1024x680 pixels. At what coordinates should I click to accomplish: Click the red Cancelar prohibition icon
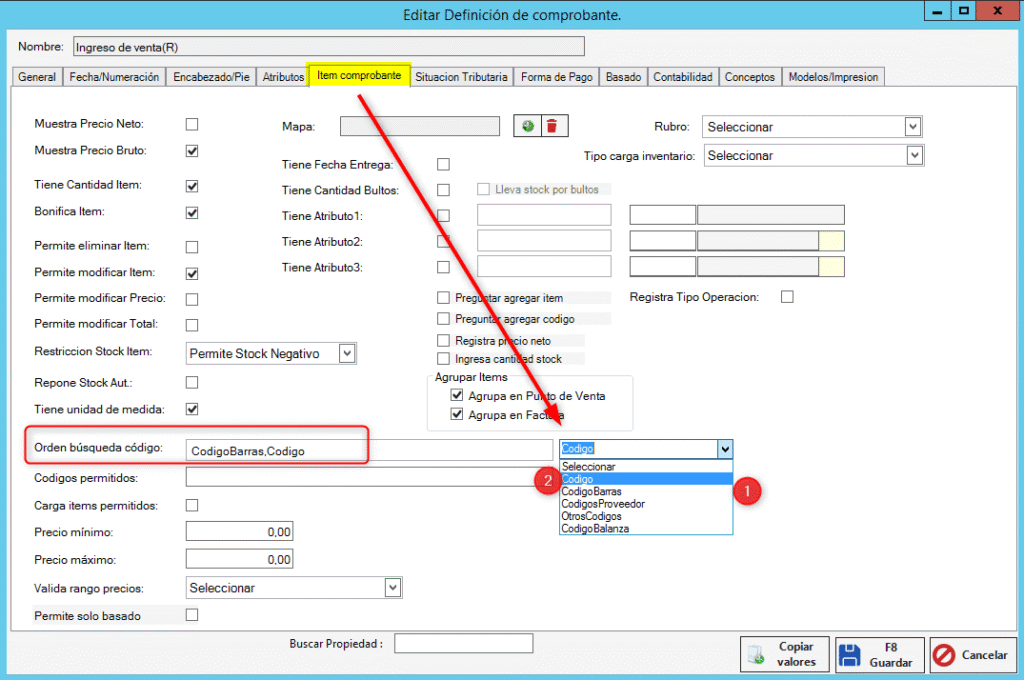point(944,656)
